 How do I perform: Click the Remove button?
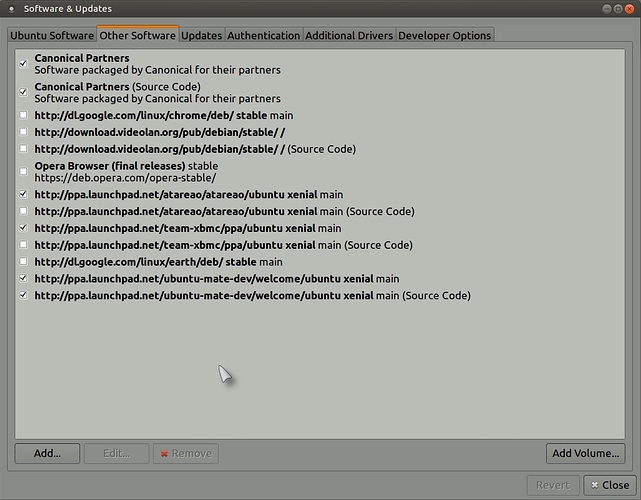(x=186, y=453)
